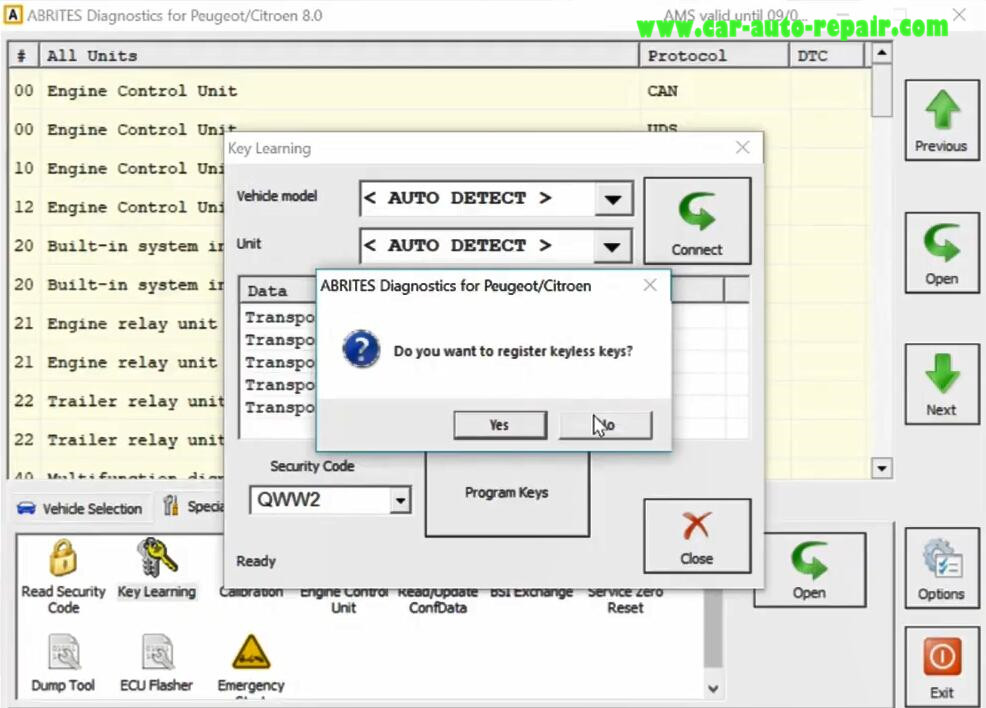Open the Unit auto detect dropdown

[x=612, y=246]
